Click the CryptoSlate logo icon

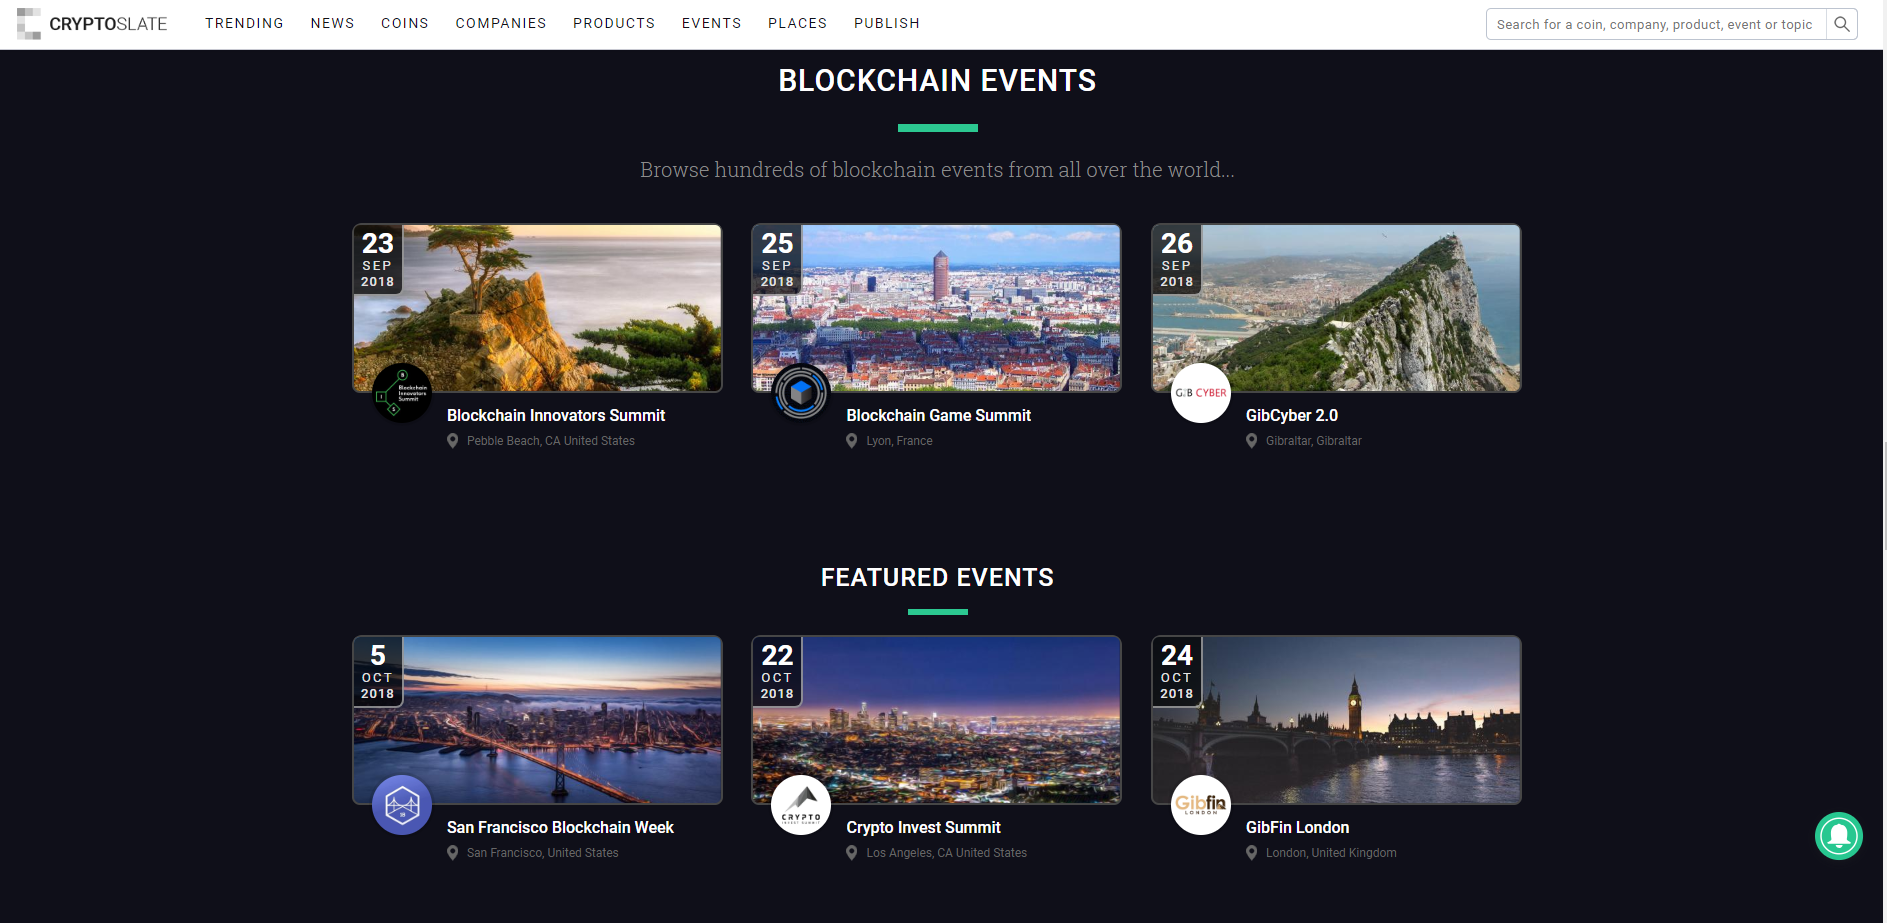(29, 24)
